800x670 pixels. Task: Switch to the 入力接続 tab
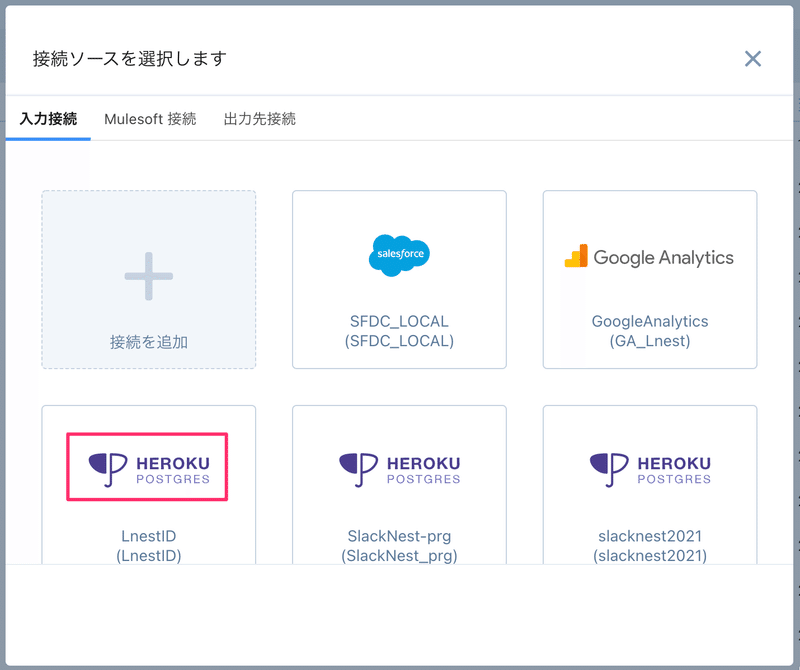point(48,119)
